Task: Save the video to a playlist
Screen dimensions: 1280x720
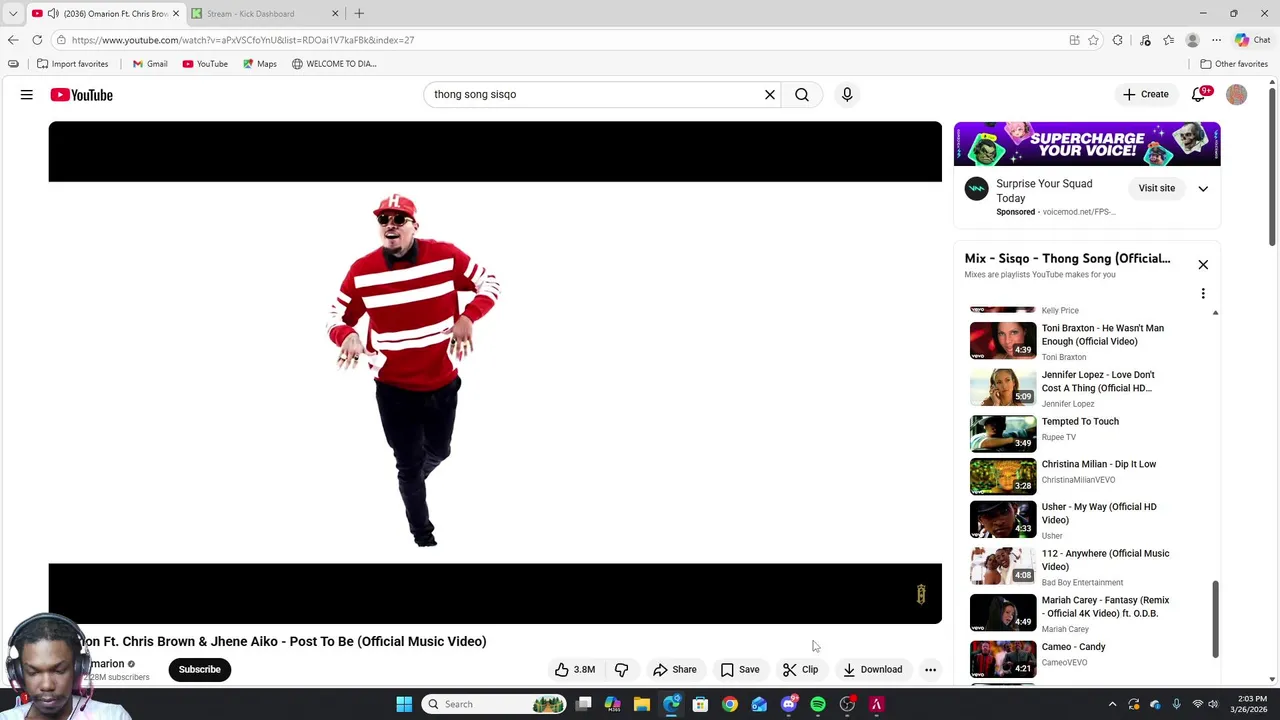Action: [740, 670]
